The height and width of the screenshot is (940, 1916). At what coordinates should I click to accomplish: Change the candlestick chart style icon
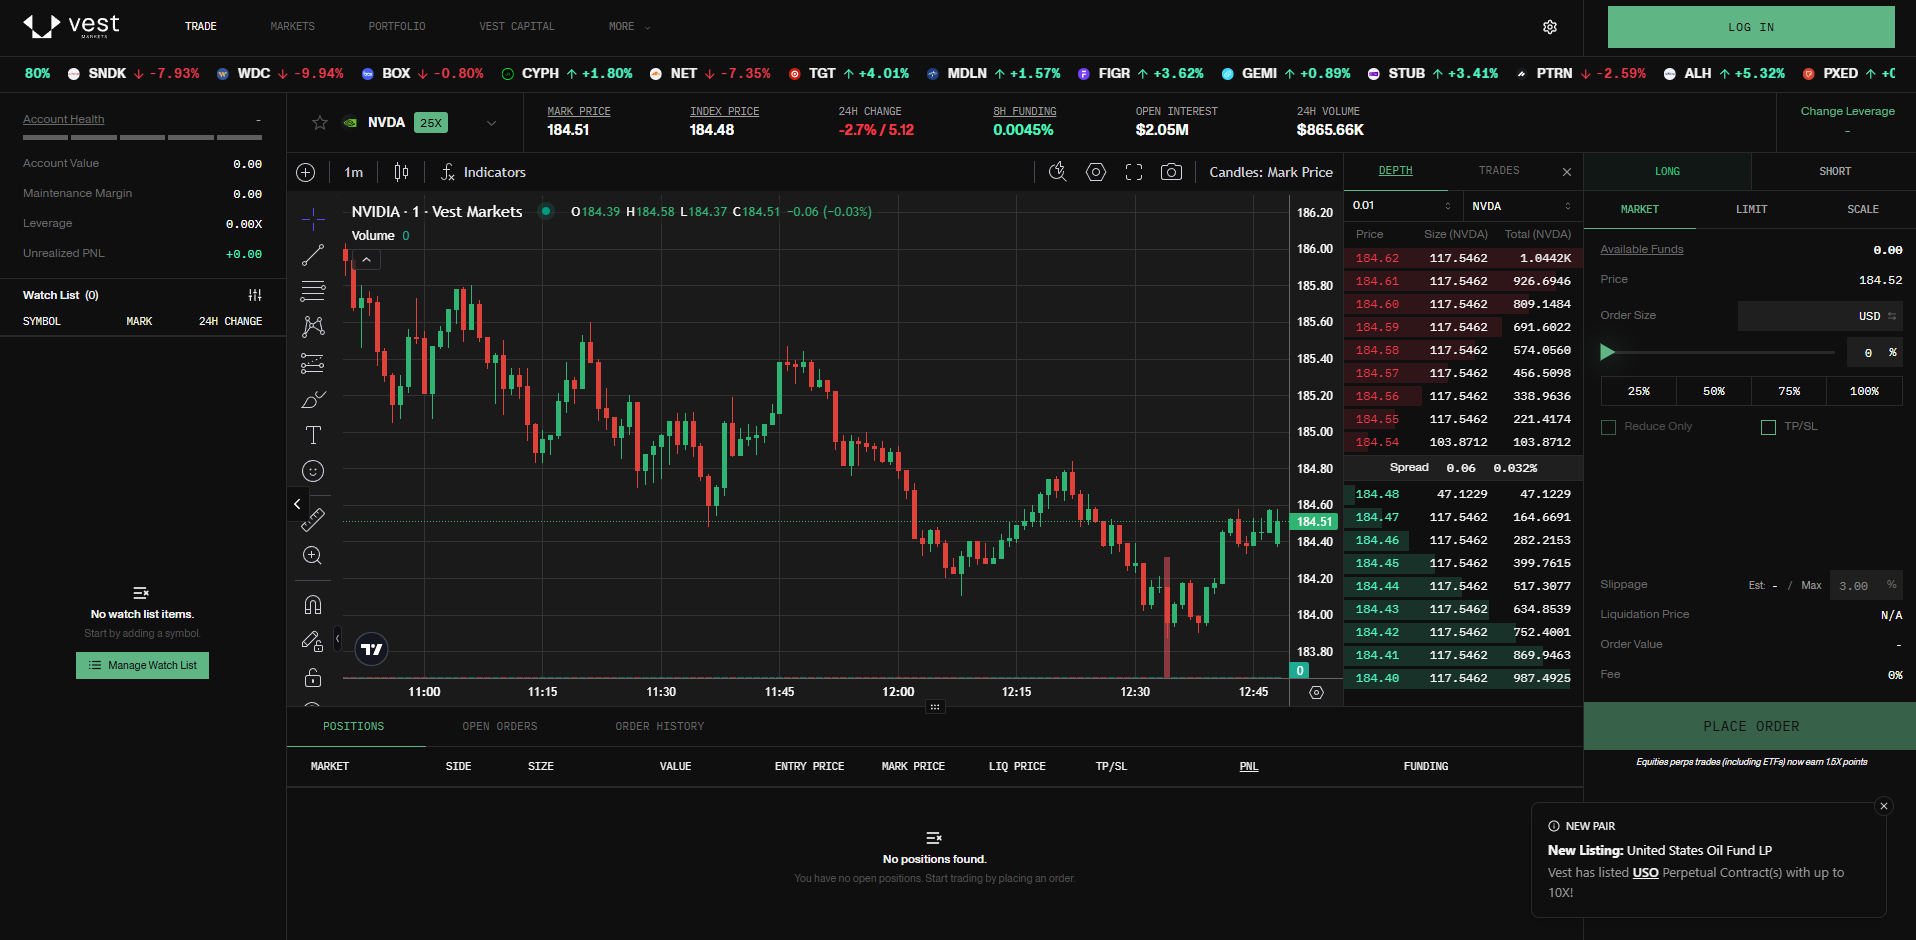[401, 172]
